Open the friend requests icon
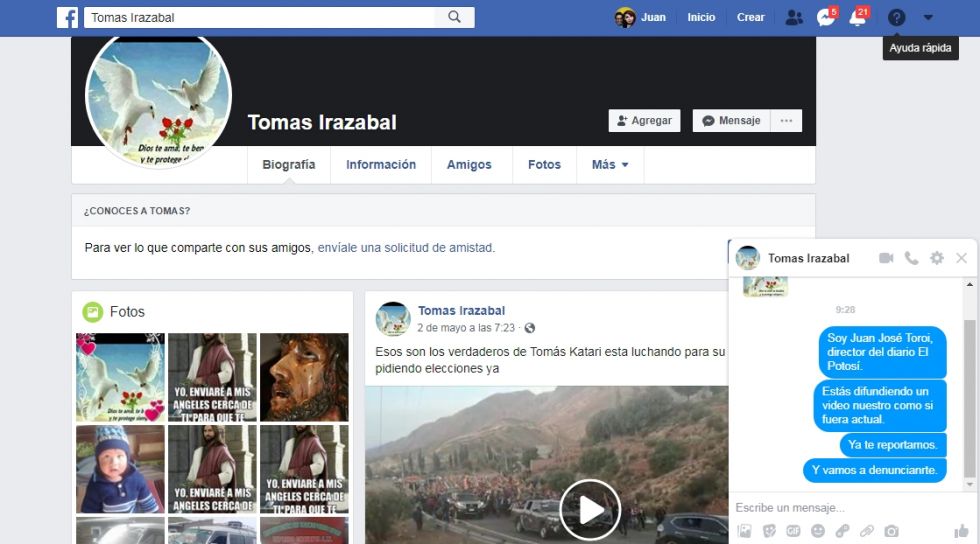 coord(794,18)
